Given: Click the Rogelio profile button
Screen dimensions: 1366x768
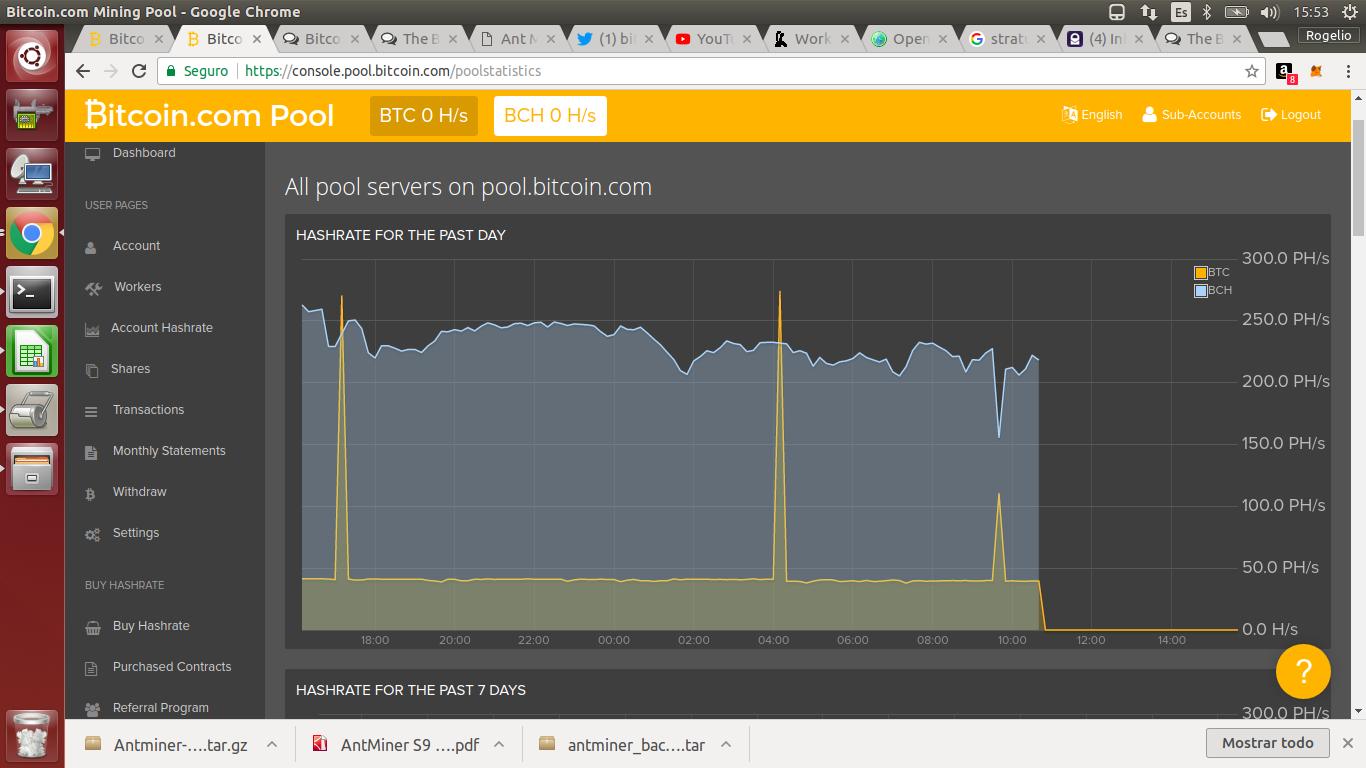Looking at the screenshot, I should pyautogui.click(x=1328, y=35).
